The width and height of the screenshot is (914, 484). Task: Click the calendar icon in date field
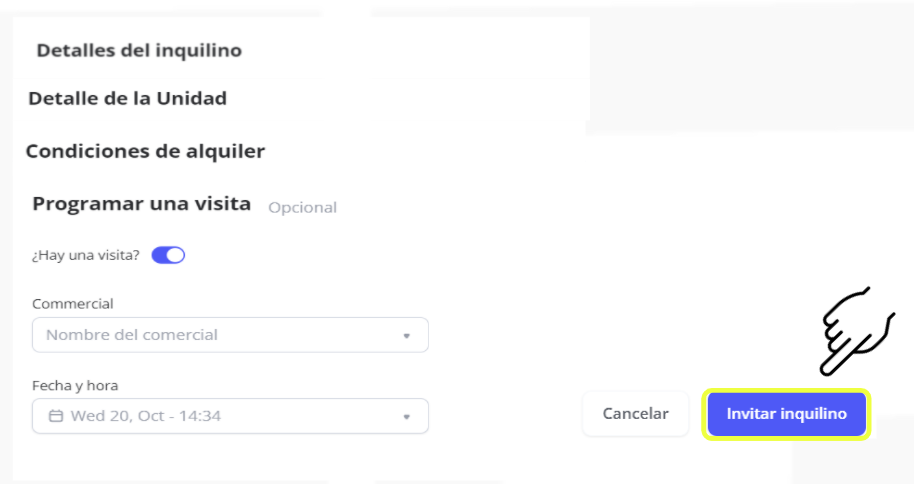tap(56, 416)
